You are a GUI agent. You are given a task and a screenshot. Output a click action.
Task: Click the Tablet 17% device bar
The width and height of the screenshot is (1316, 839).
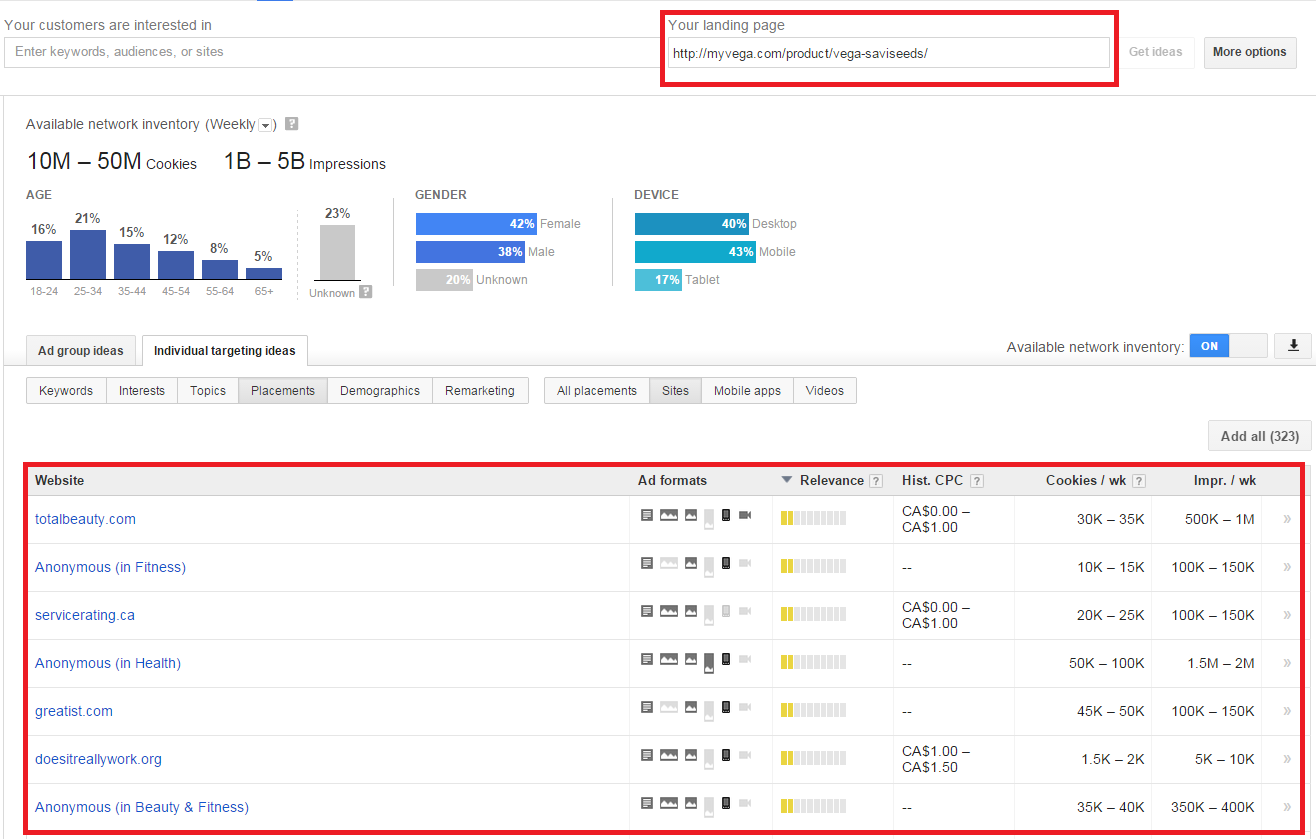coord(659,280)
